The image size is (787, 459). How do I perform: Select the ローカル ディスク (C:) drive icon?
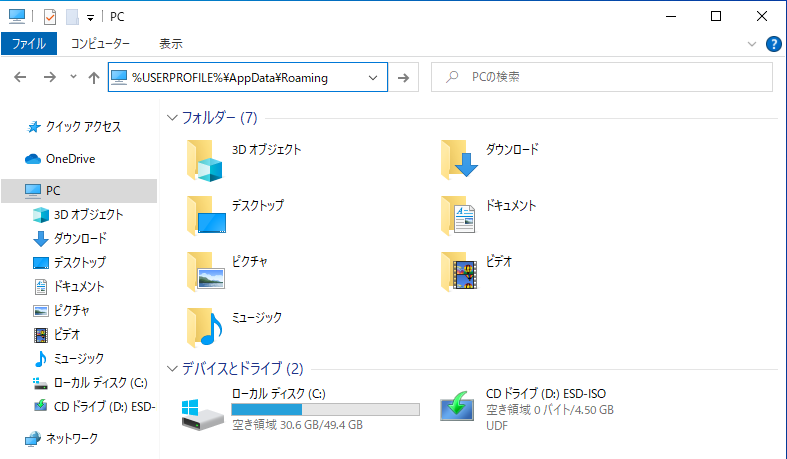tap(203, 409)
